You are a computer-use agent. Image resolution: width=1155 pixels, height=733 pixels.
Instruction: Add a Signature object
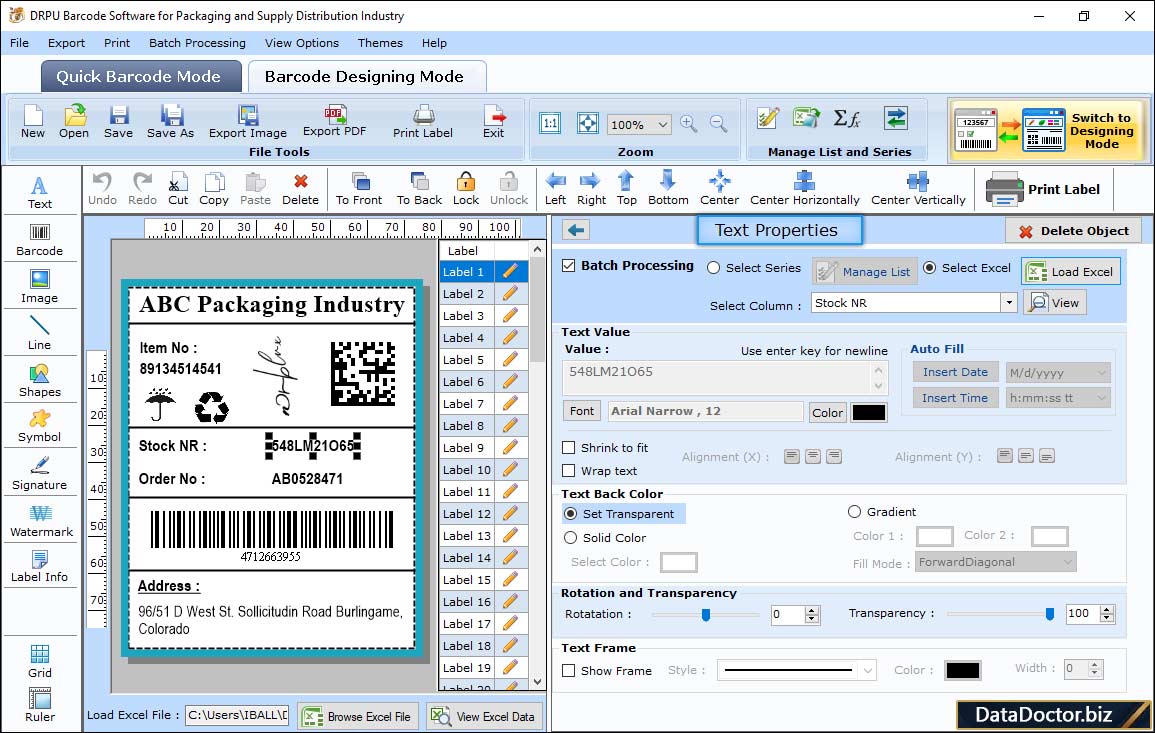click(x=40, y=473)
